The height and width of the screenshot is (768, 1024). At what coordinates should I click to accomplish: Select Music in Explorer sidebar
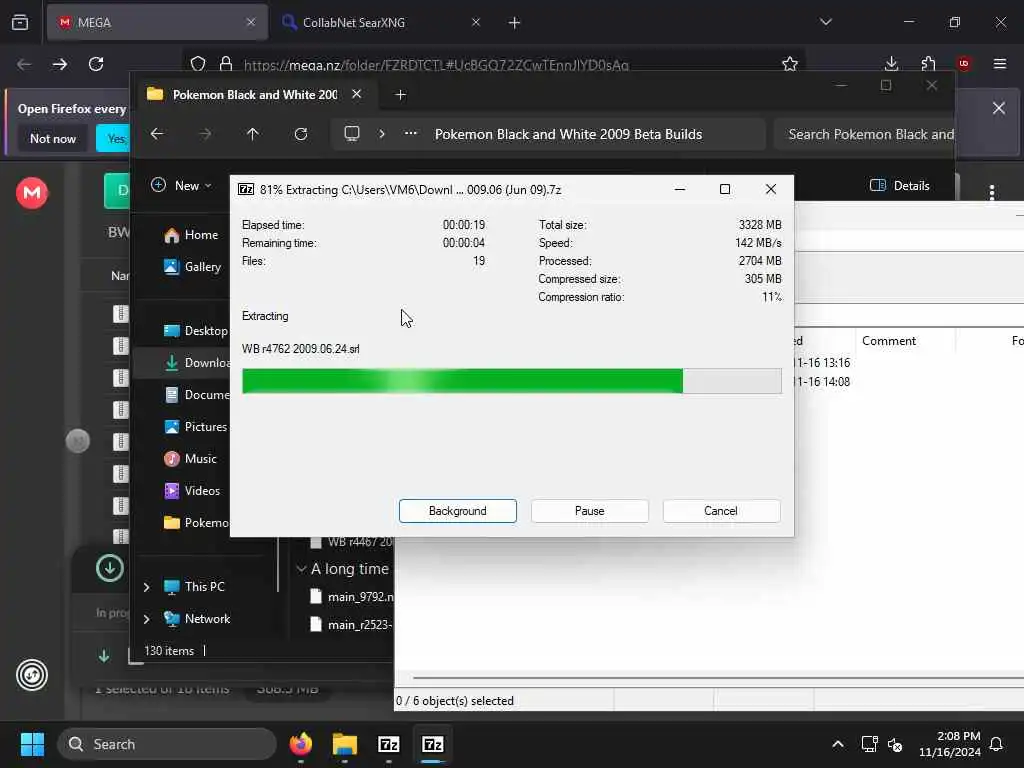pyautogui.click(x=189, y=458)
